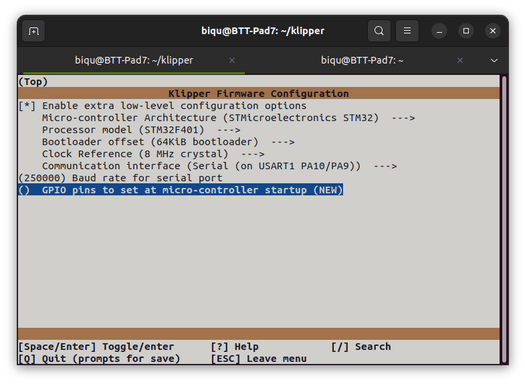
Task: Open the hamburger menu in title bar
Action: point(407,31)
